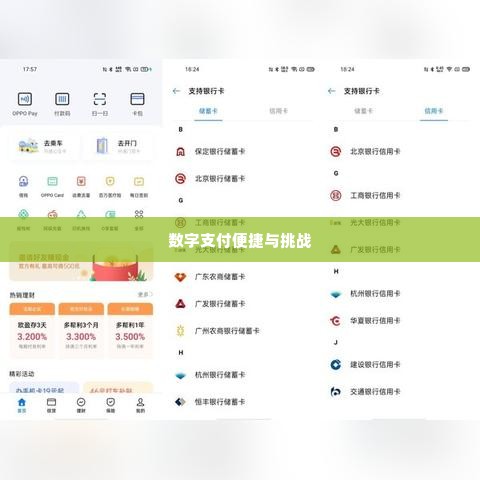
Task: Open the 我的 profile bottom tab
Action: [140, 405]
